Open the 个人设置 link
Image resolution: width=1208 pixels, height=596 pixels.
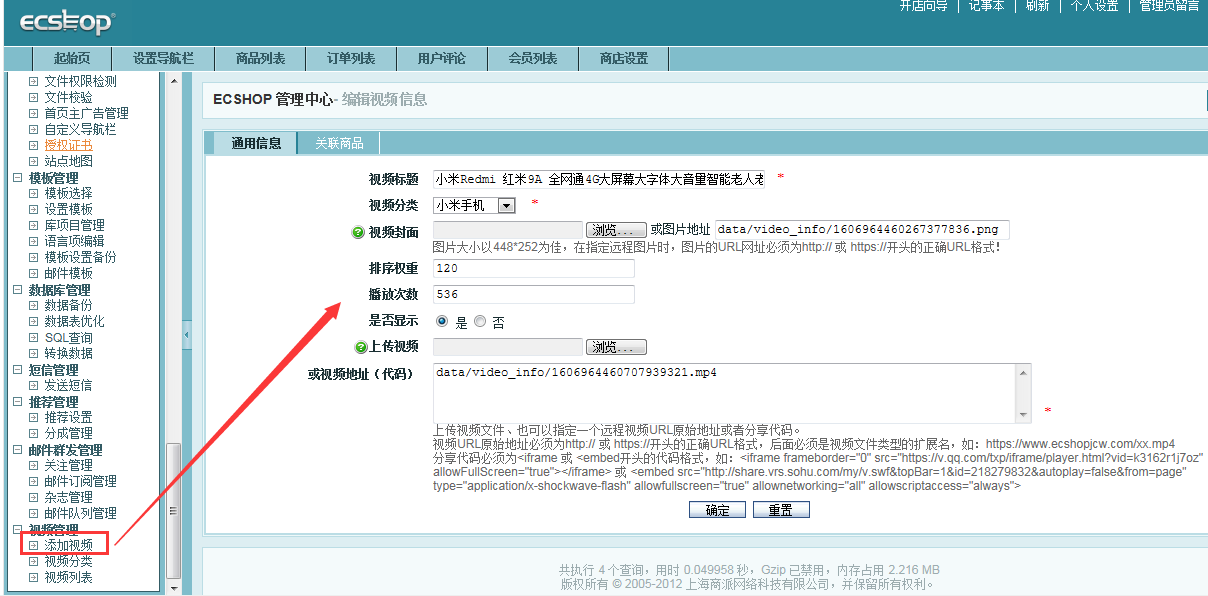[1094, 6]
